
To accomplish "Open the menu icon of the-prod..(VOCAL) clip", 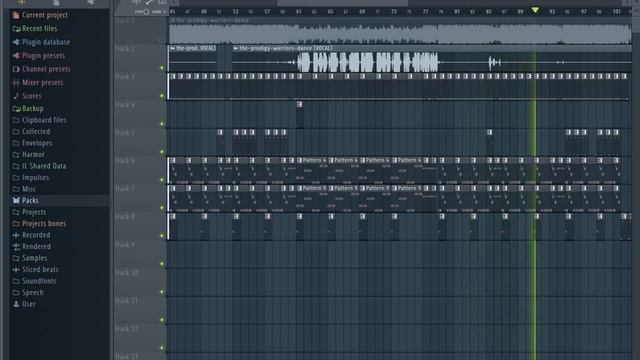I will [x=173, y=49].
